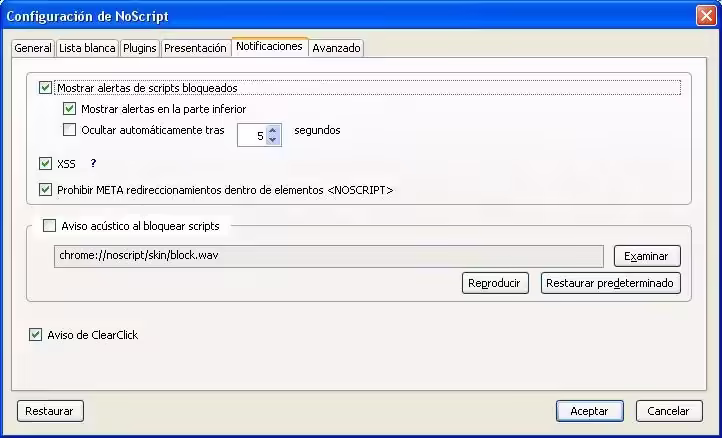Switch to the Lista blanca tab
Screen dimensions: 722x438
coord(87,48)
